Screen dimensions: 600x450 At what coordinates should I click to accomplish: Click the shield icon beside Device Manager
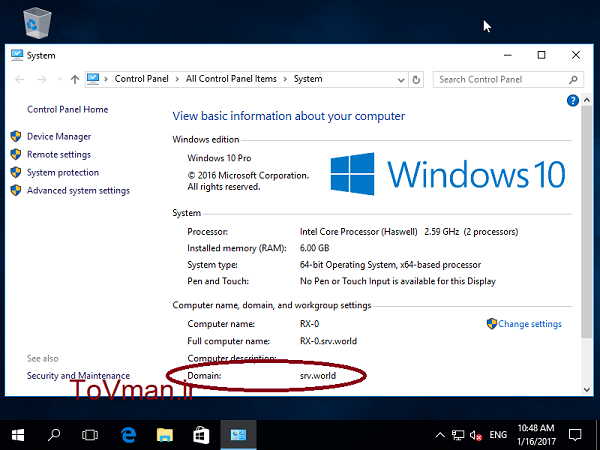click(16, 136)
